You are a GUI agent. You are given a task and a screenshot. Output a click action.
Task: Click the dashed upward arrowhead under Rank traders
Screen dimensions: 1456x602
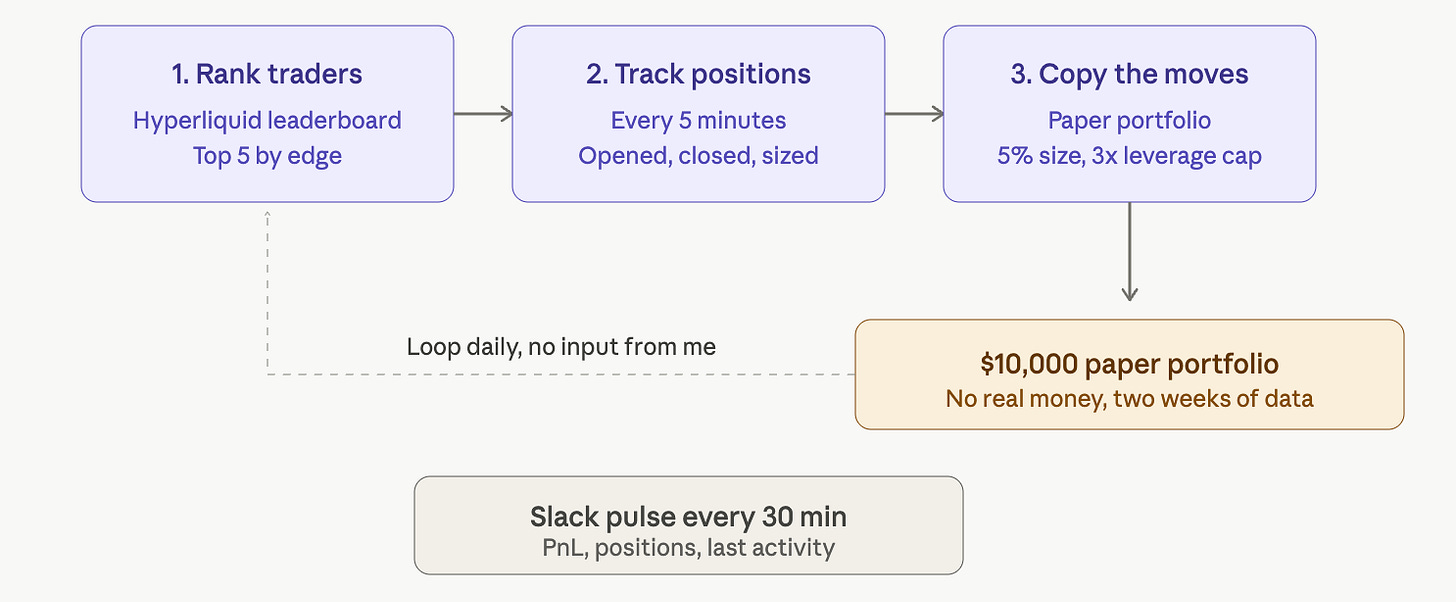[x=267, y=214]
